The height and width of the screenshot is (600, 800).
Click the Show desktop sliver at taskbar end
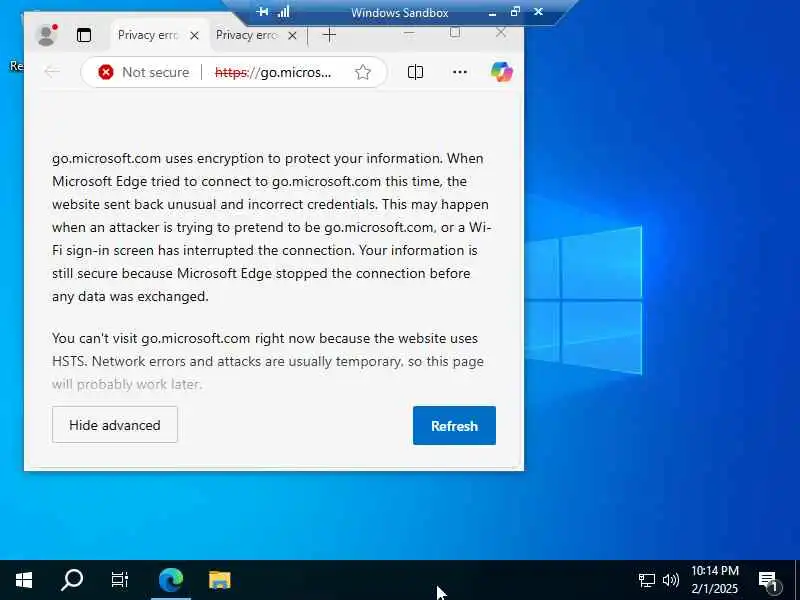tap(797, 580)
